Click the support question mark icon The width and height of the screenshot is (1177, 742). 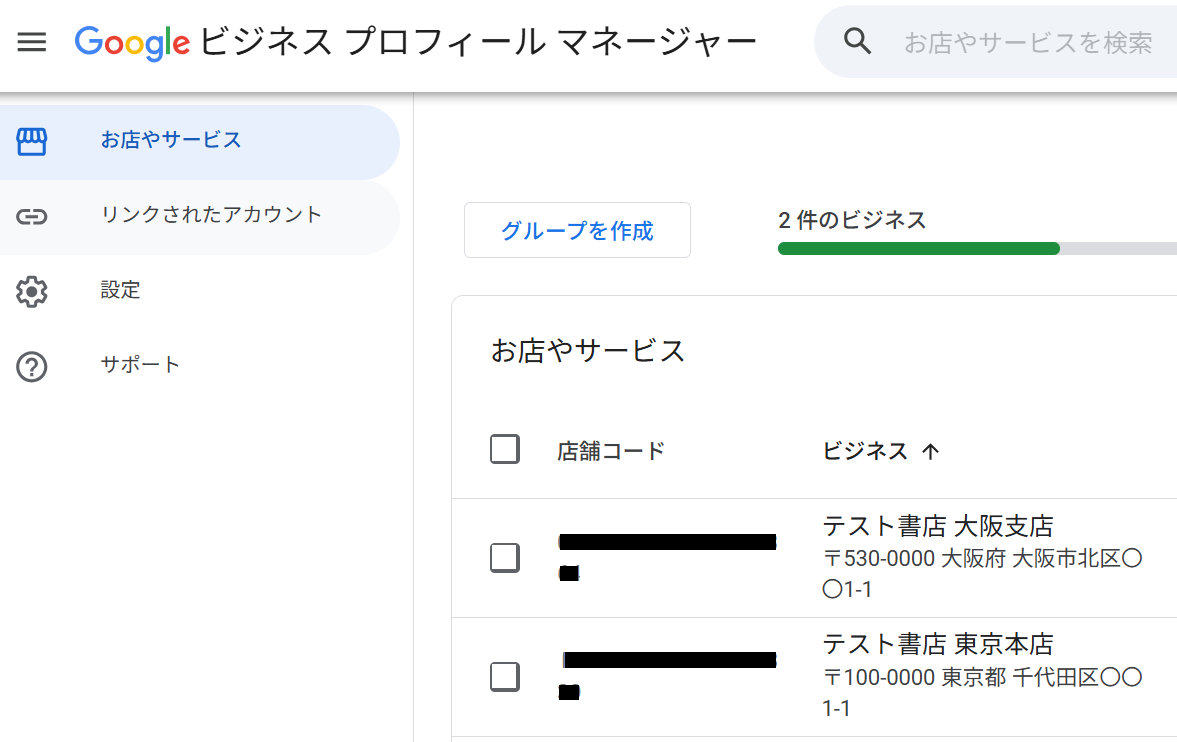point(32,367)
